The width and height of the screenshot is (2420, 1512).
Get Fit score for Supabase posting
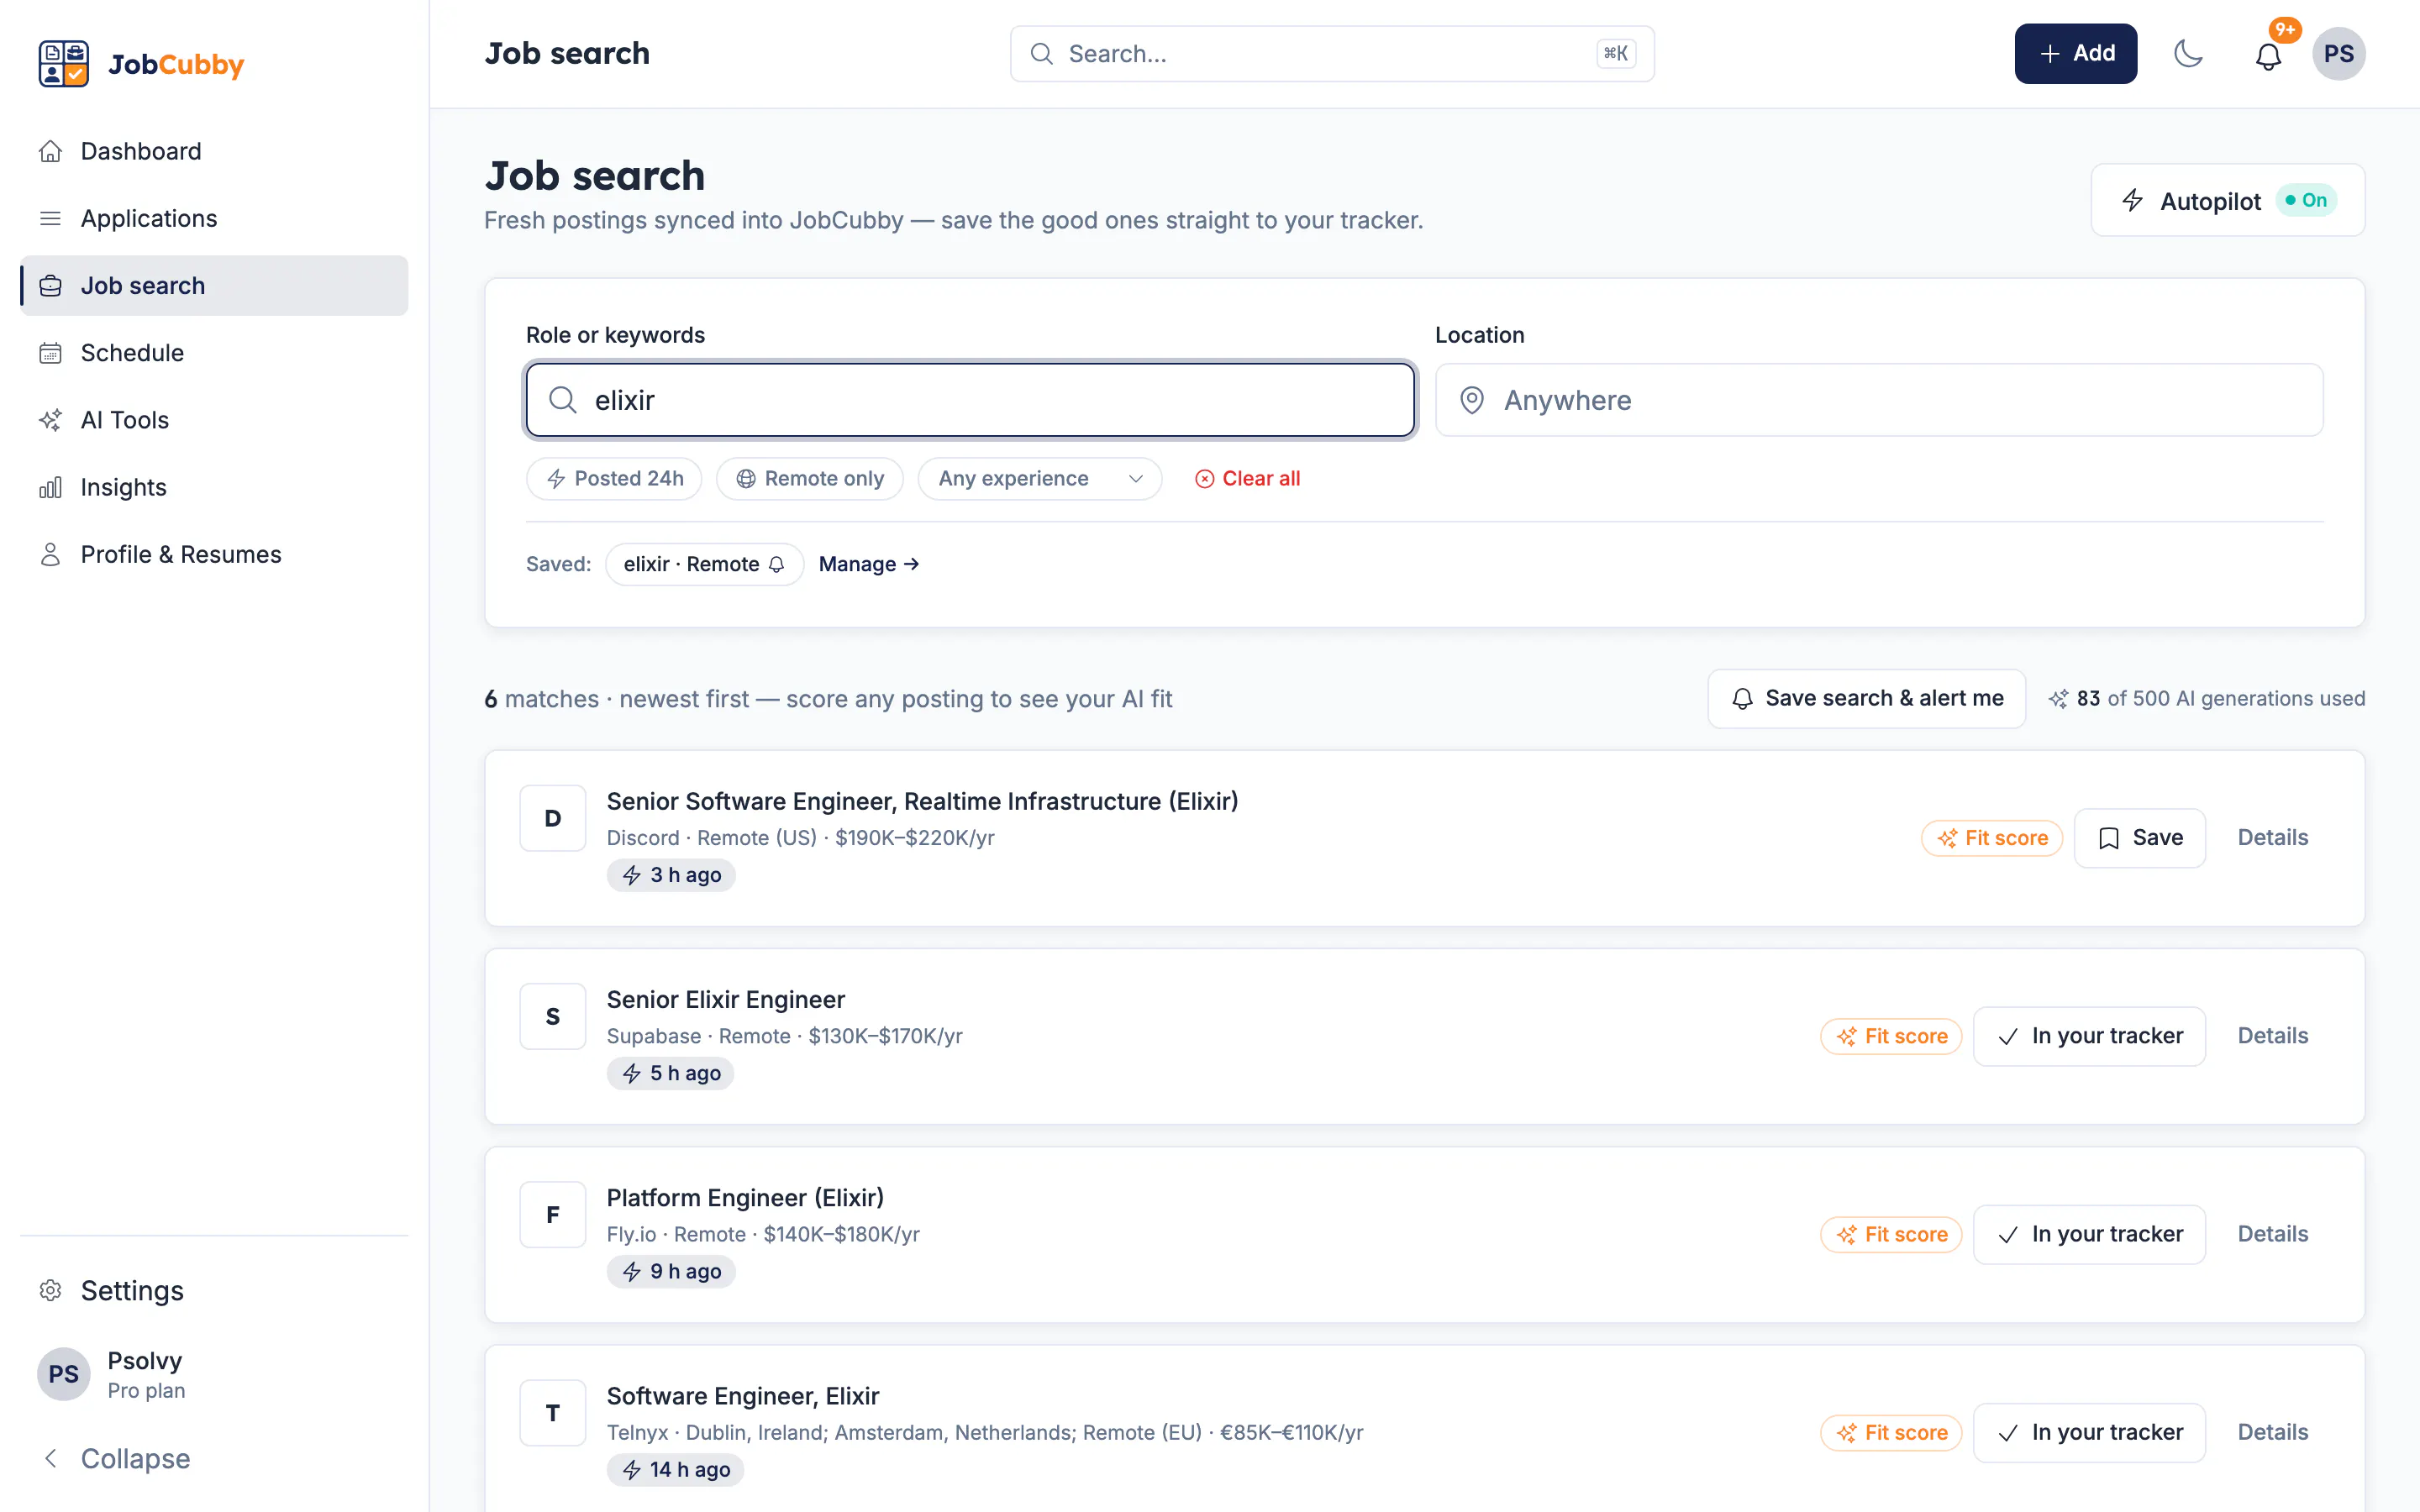(x=1891, y=1036)
